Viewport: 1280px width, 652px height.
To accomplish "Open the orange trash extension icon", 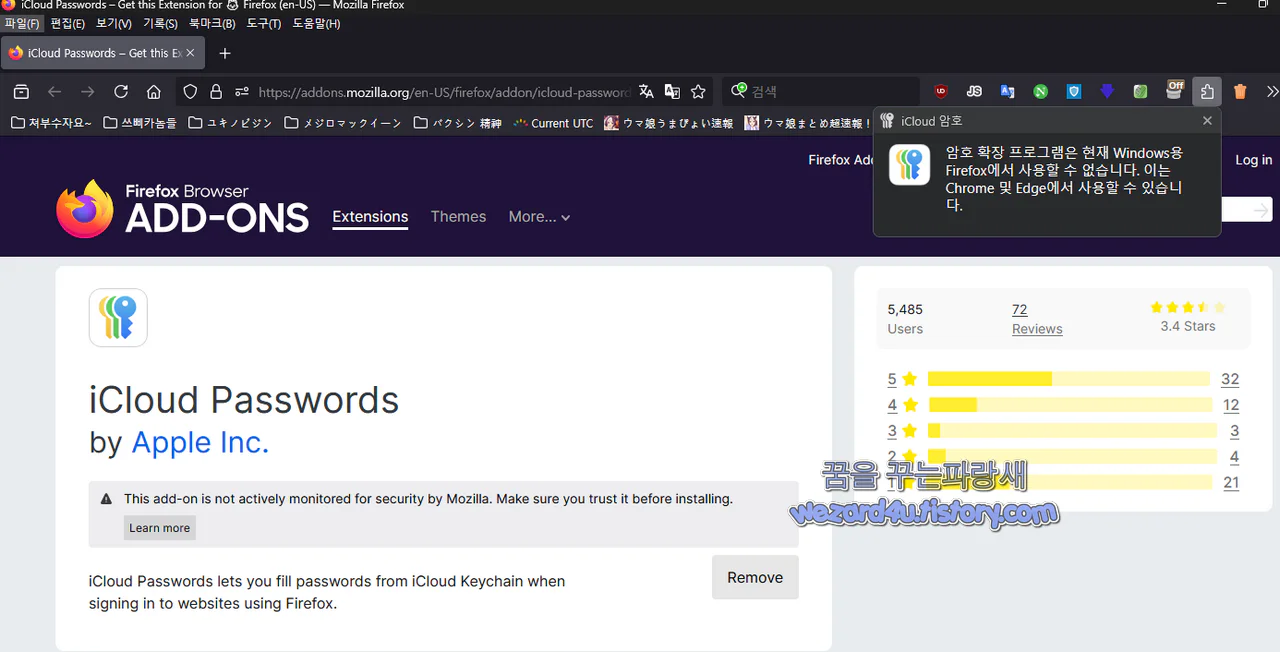I will (x=1240, y=92).
